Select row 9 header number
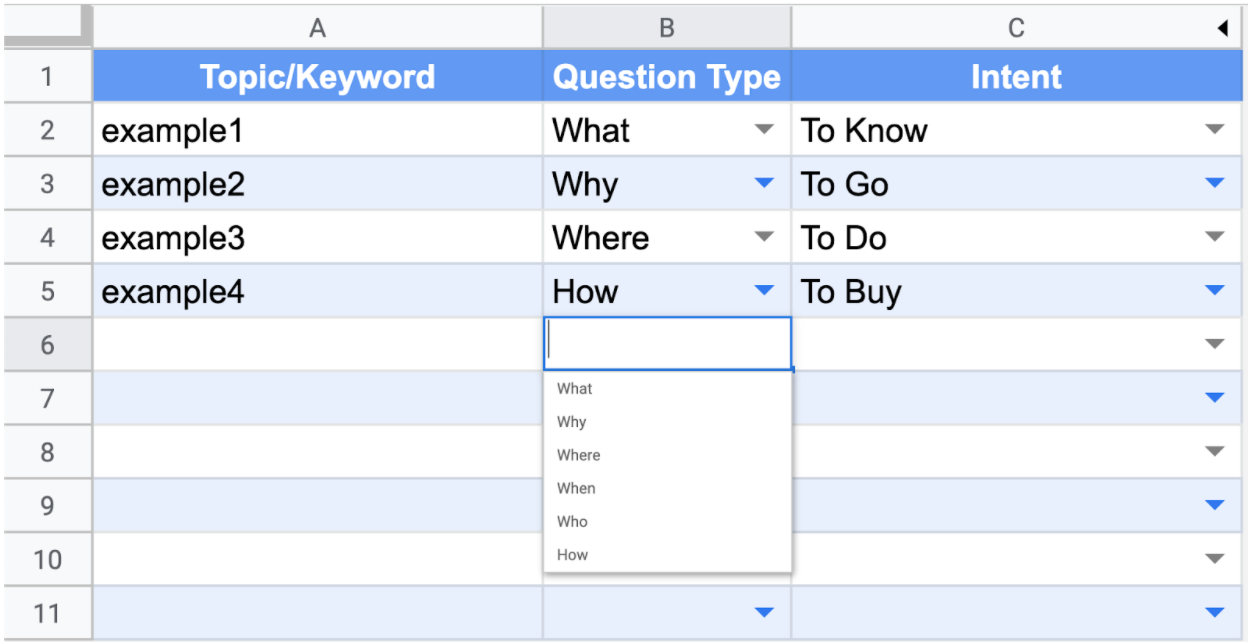The width and height of the screenshot is (1248, 644). click(x=47, y=505)
